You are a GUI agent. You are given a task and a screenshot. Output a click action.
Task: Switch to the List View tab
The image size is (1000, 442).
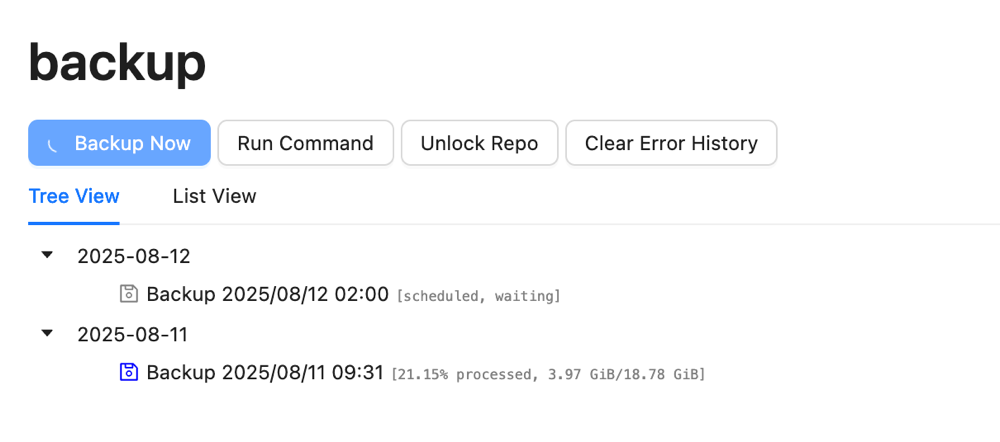[214, 196]
